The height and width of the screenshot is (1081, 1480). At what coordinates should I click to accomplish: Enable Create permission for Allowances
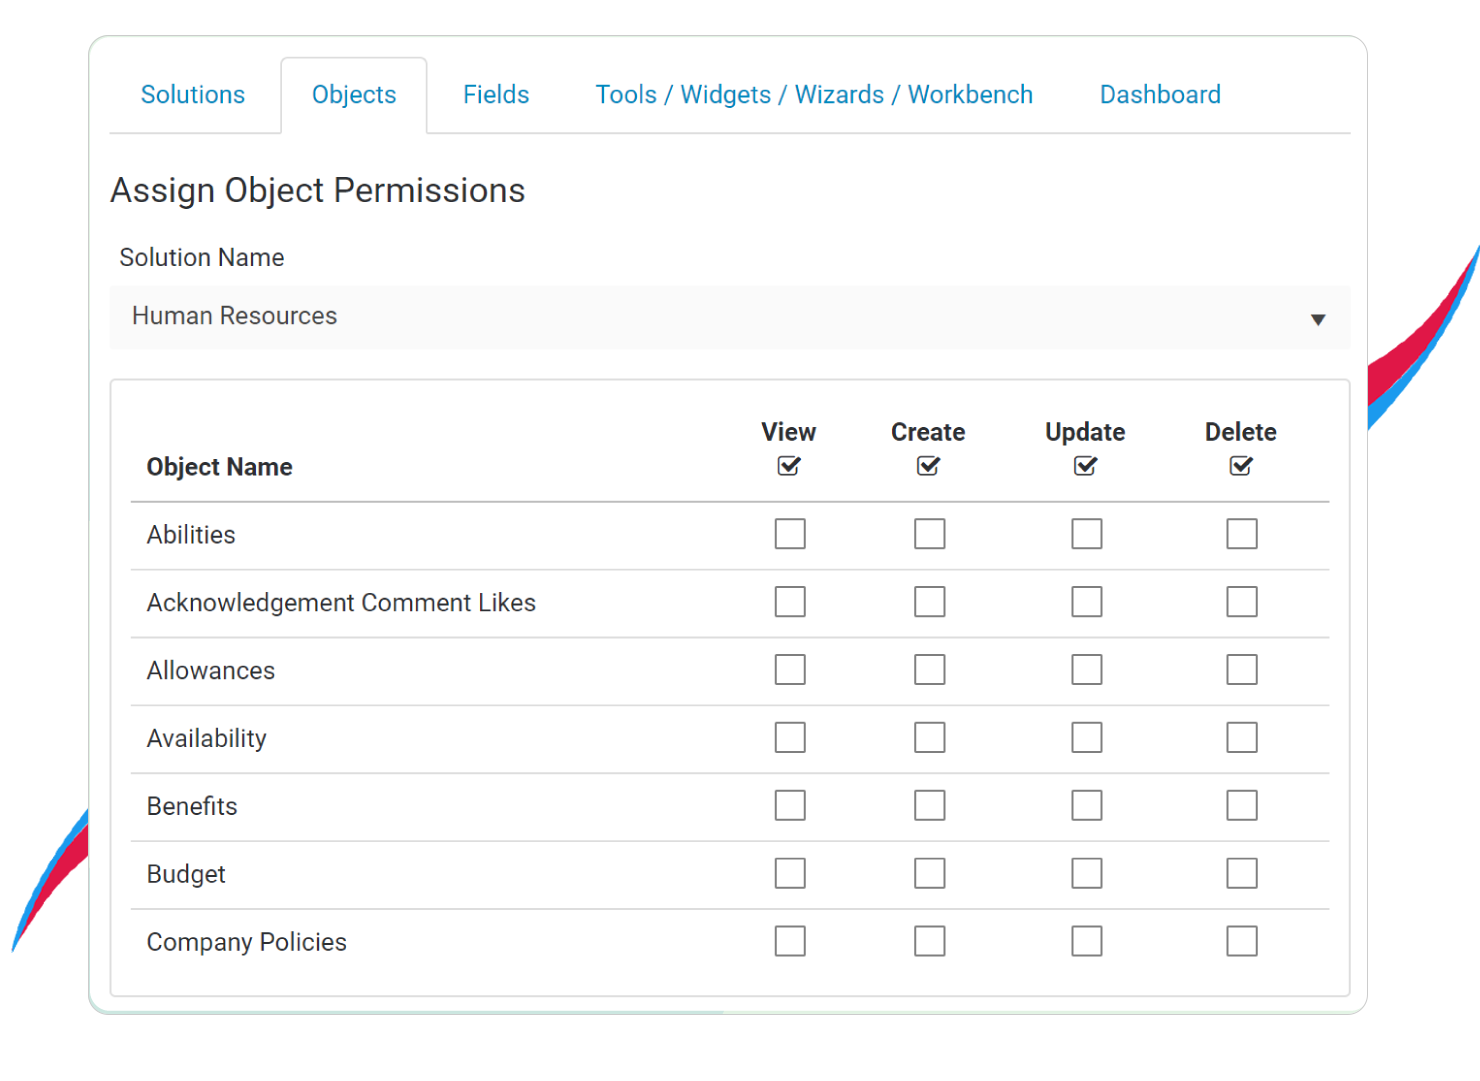click(x=928, y=669)
